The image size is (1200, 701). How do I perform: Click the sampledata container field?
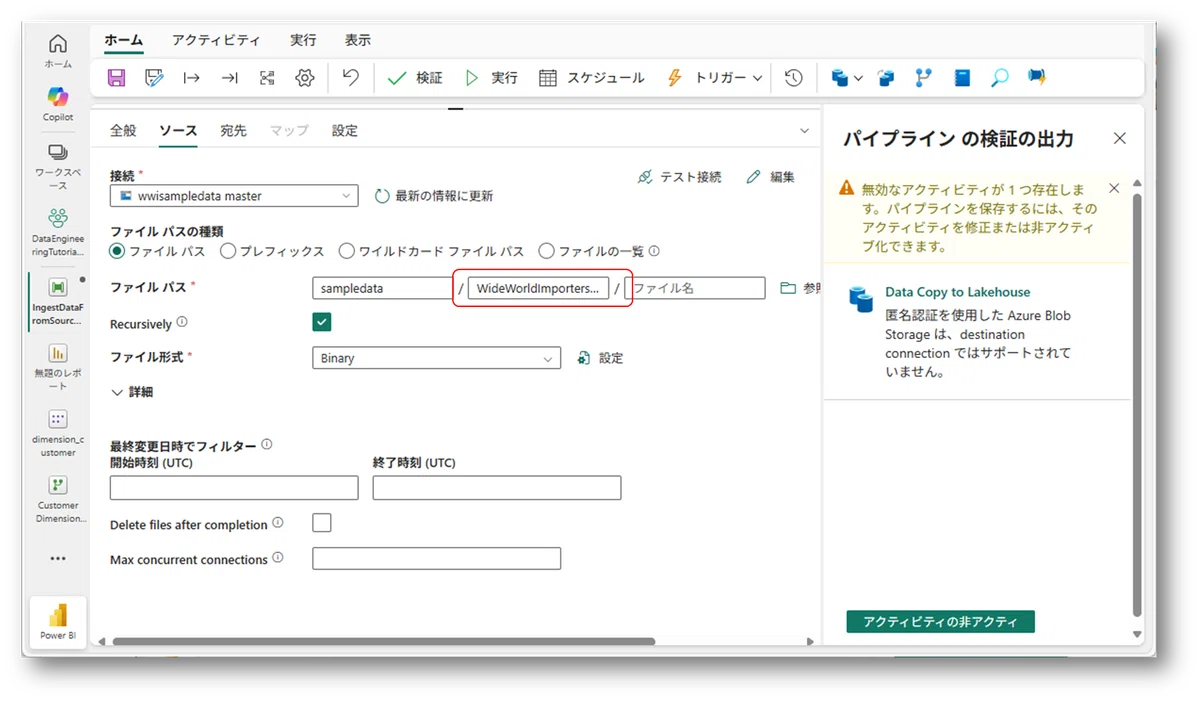click(x=382, y=288)
